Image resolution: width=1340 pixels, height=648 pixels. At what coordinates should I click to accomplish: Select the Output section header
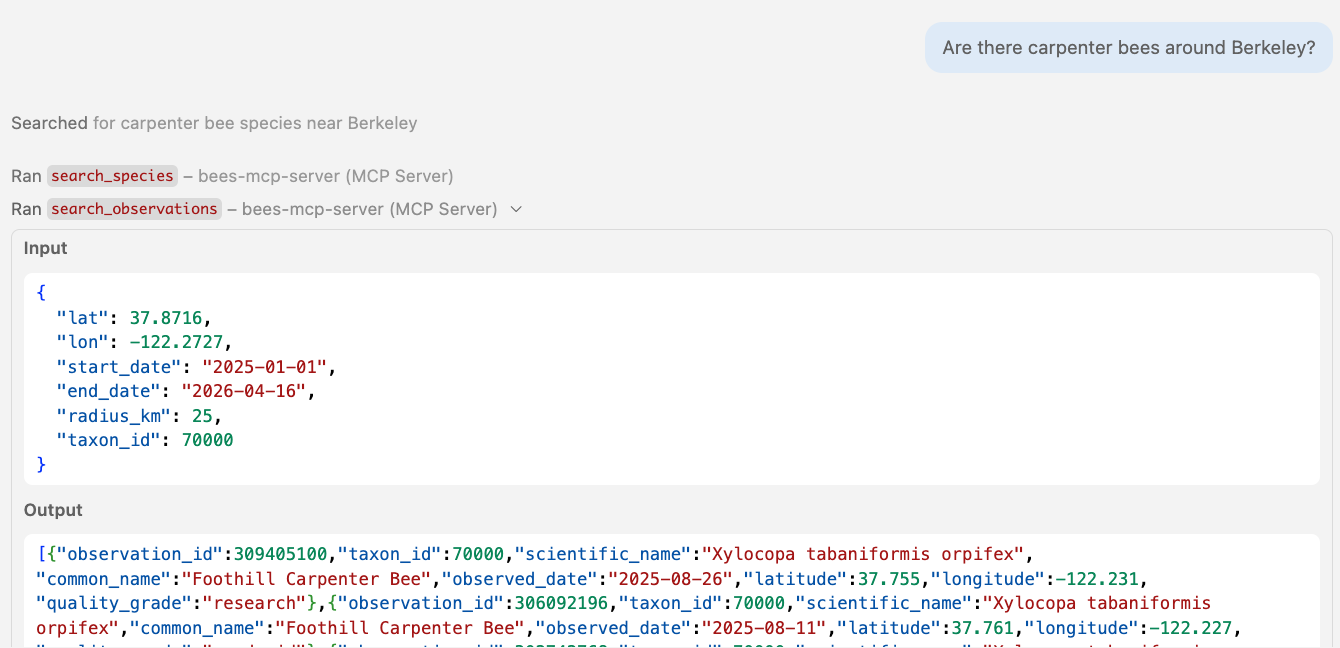coord(52,510)
